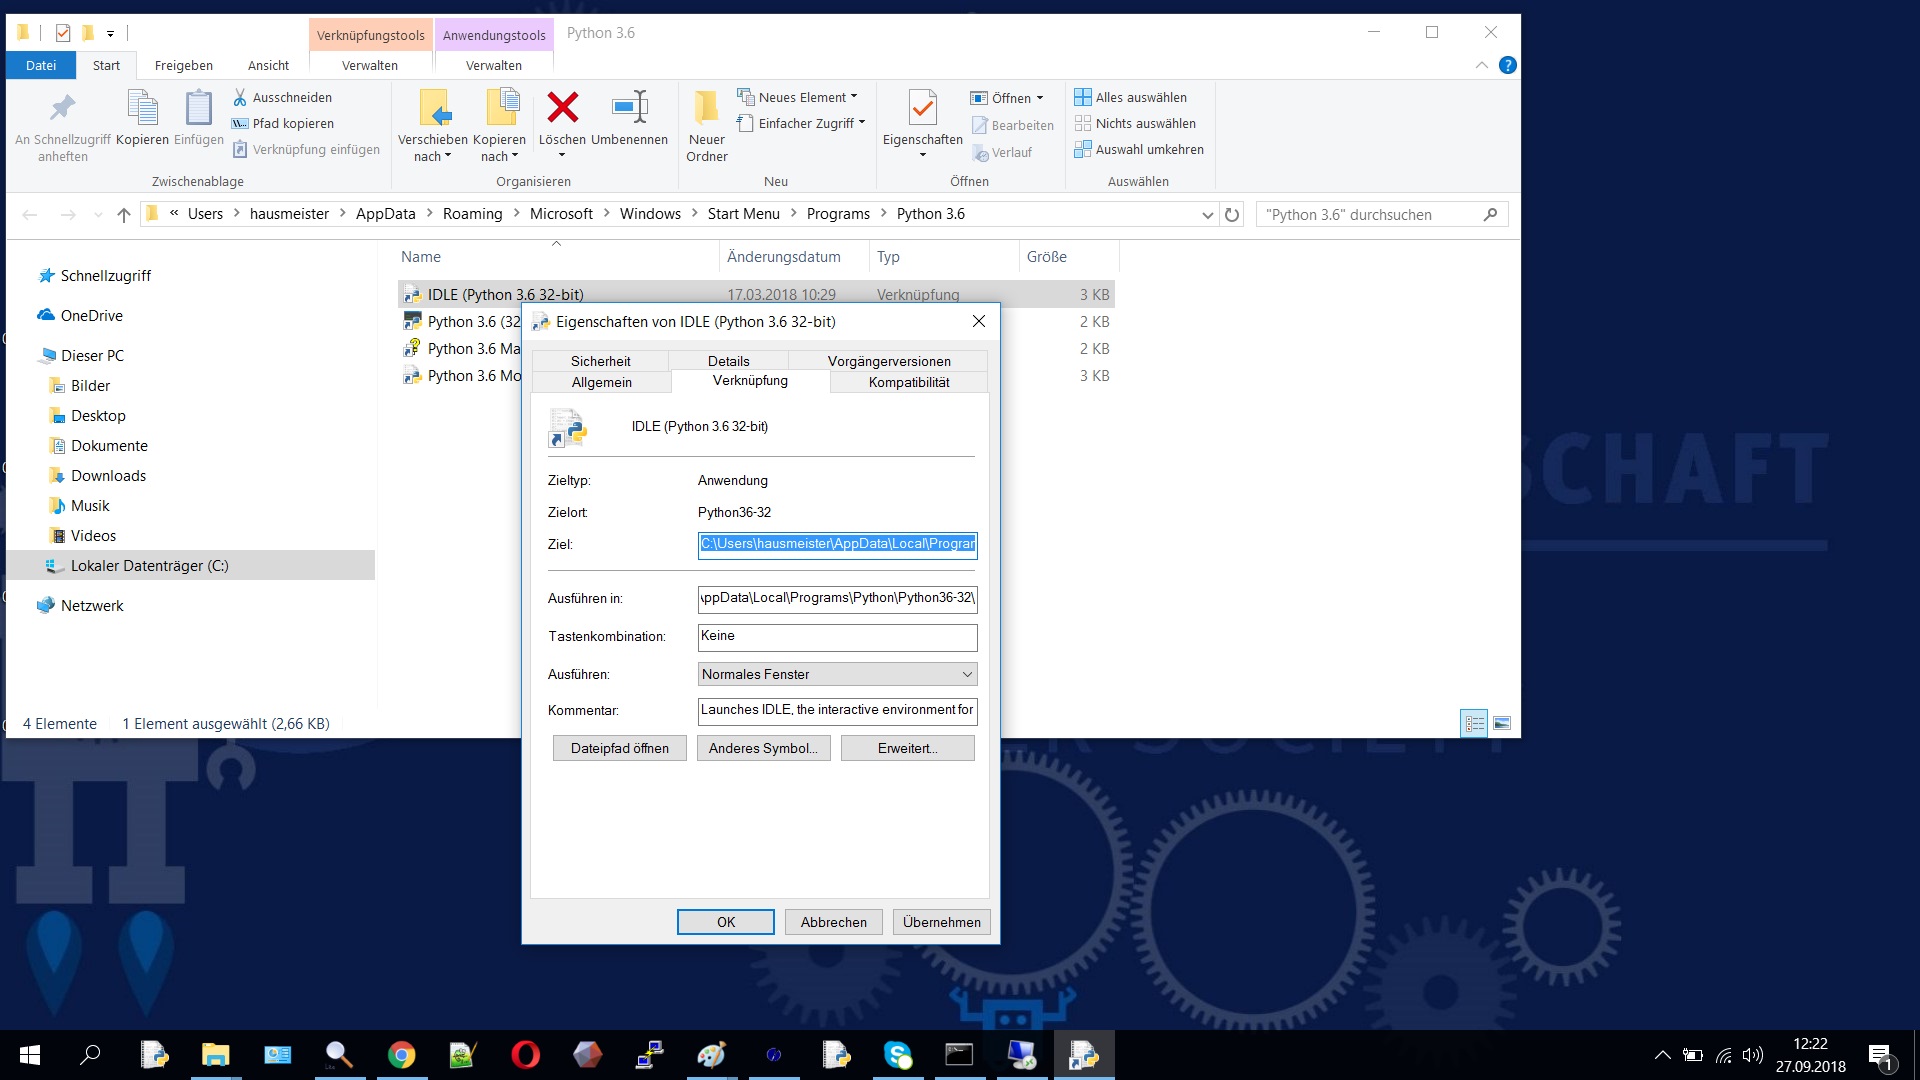This screenshot has height=1080, width=1920.
Task: Open the Kompatibilität tab
Action: coord(909,382)
